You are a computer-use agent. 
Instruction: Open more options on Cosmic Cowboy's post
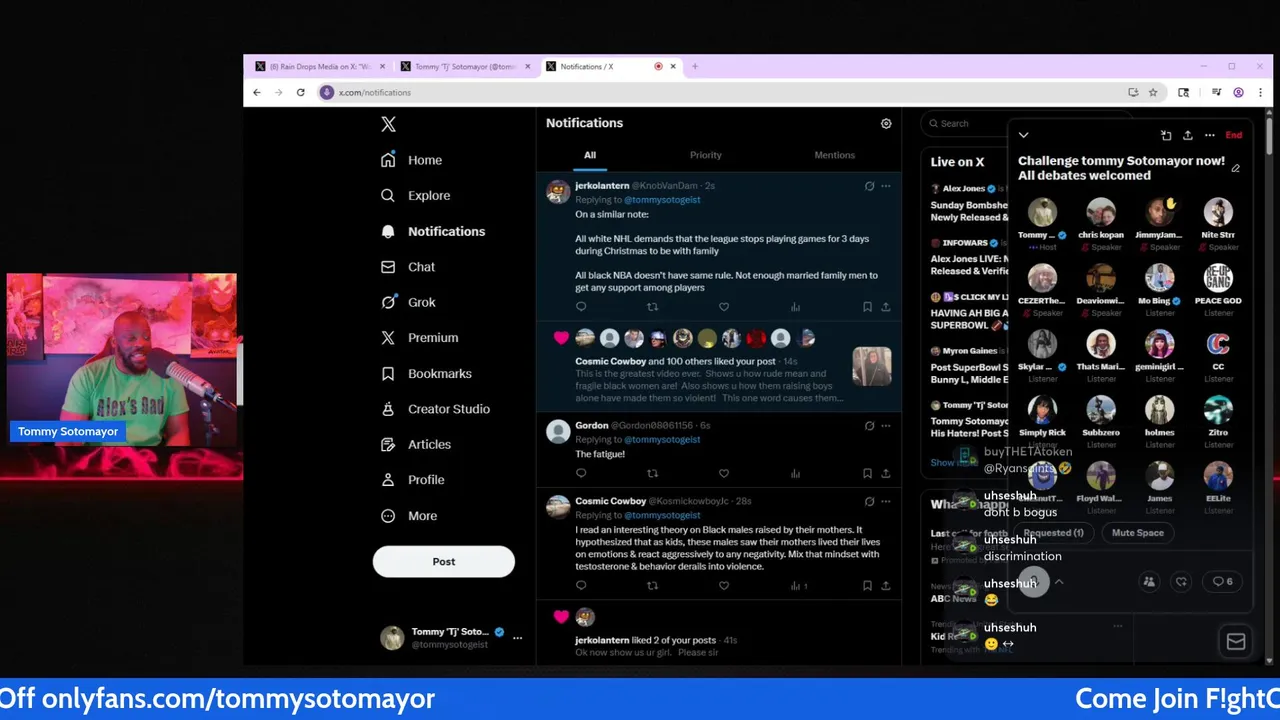coord(886,501)
